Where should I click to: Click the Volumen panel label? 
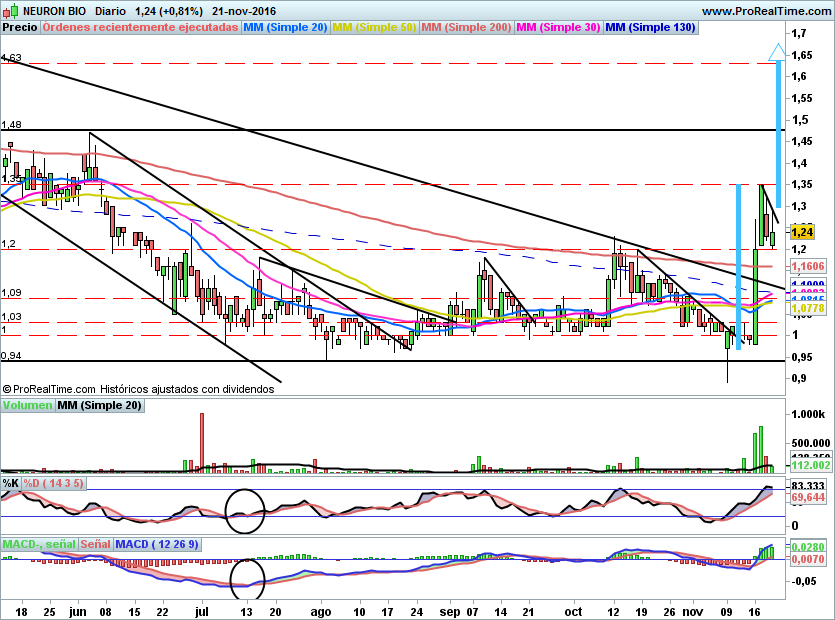[26, 405]
